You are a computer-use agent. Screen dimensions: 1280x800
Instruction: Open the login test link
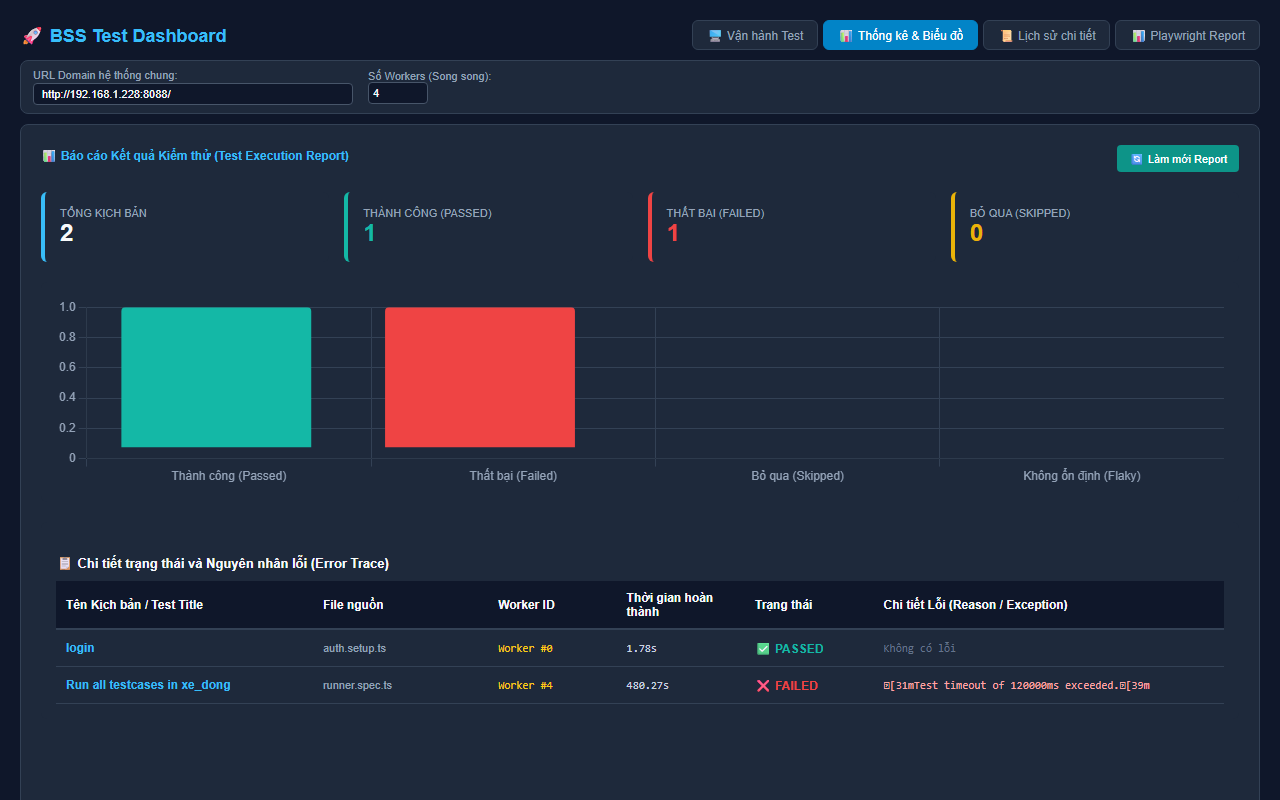pyautogui.click(x=80, y=648)
